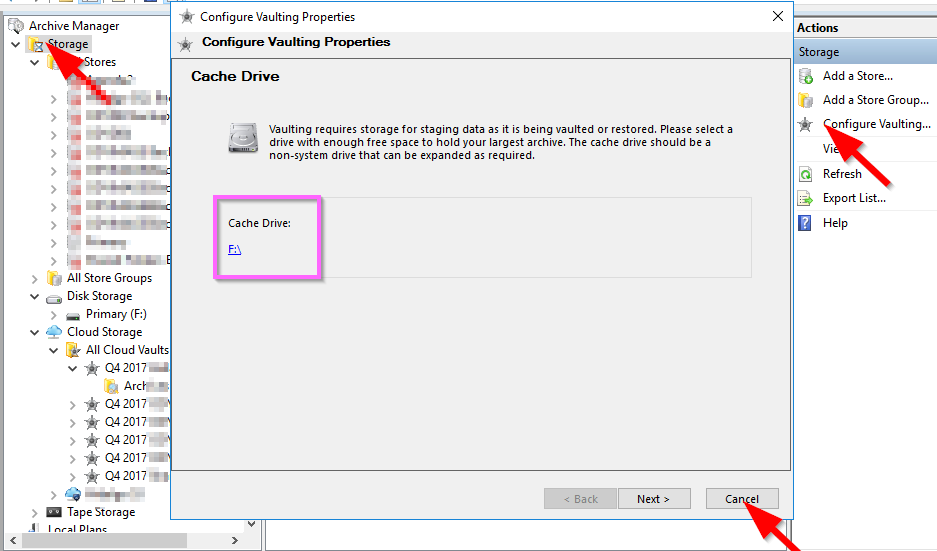Expand the All Store Groups node
The image size is (937, 551).
tap(35, 278)
